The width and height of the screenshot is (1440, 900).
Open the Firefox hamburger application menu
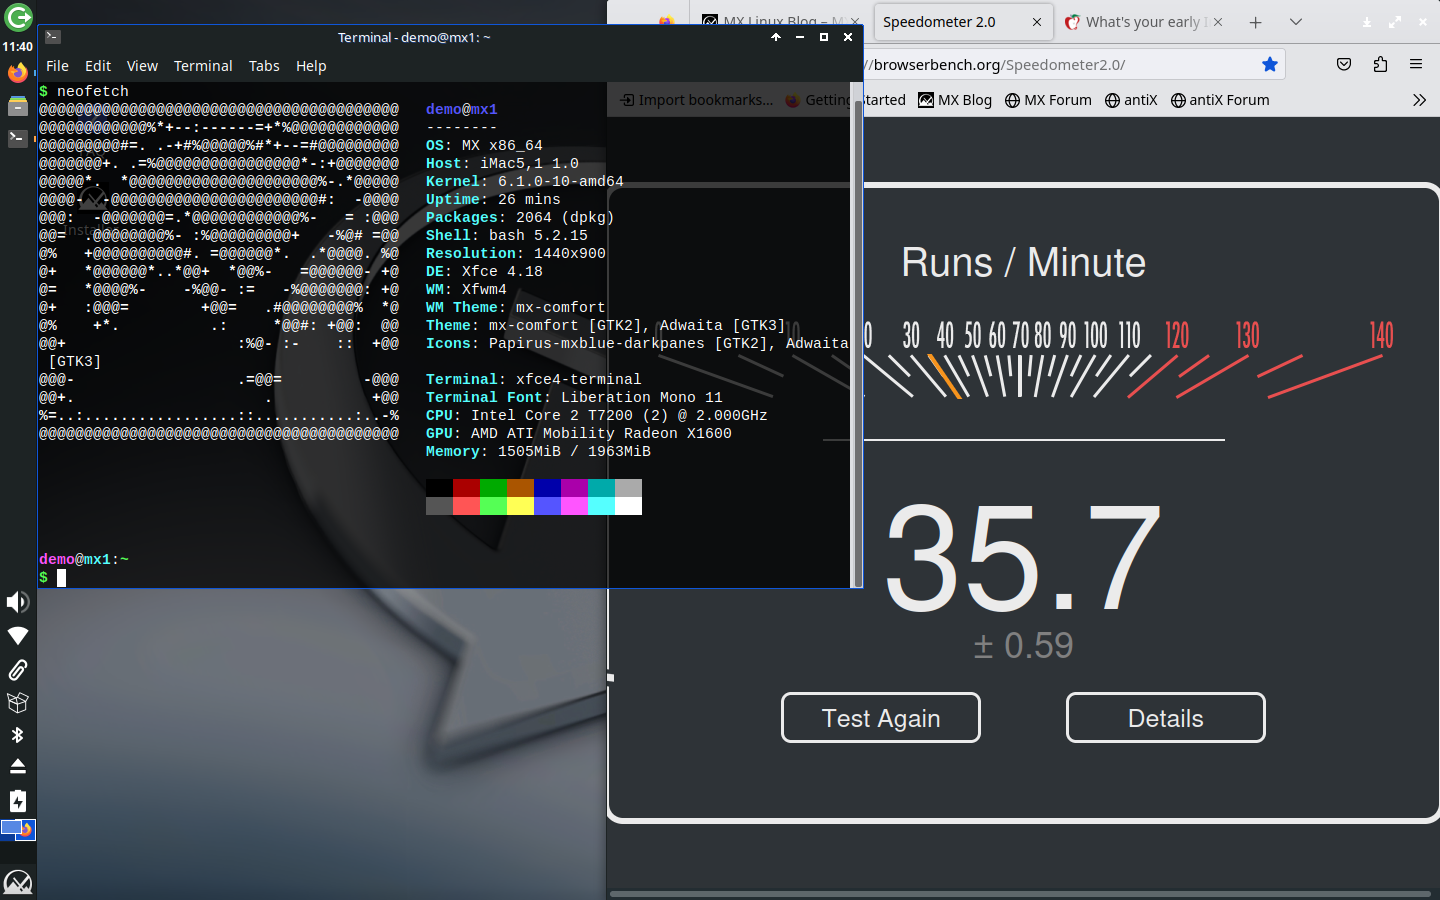click(1416, 65)
